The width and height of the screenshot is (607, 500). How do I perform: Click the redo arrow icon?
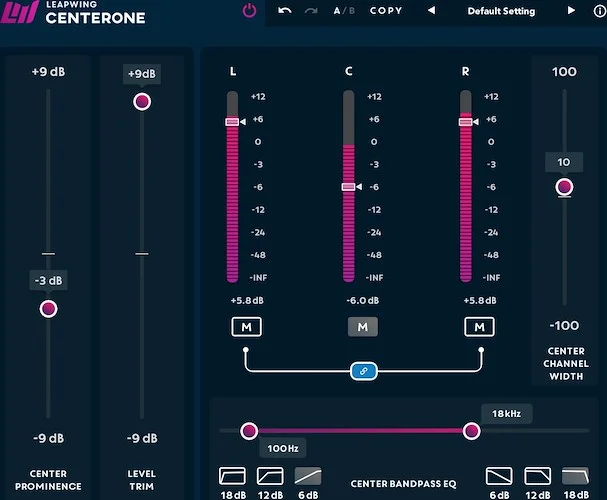(310, 11)
